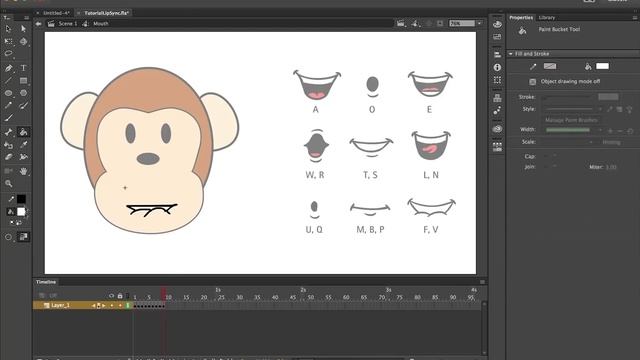Viewport: 640px width, 360px height.
Task: Select the Zoom magnifier tool
Action: [8, 184]
